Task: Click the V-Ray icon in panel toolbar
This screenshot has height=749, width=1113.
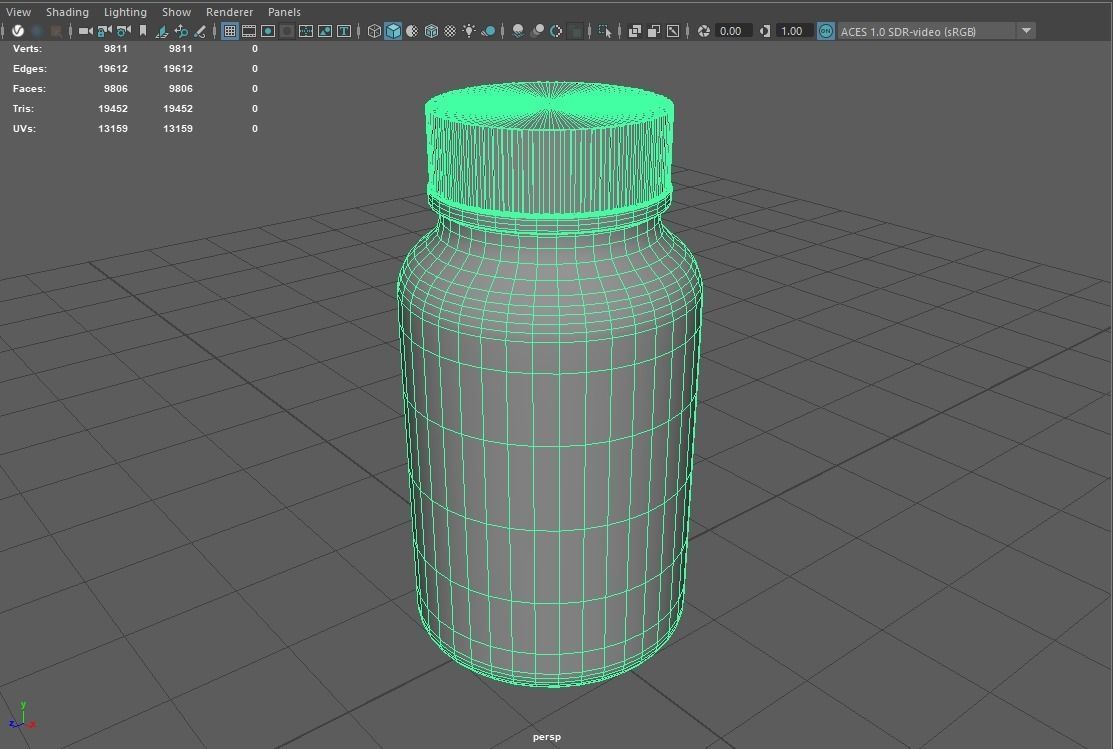Action: point(18,31)
